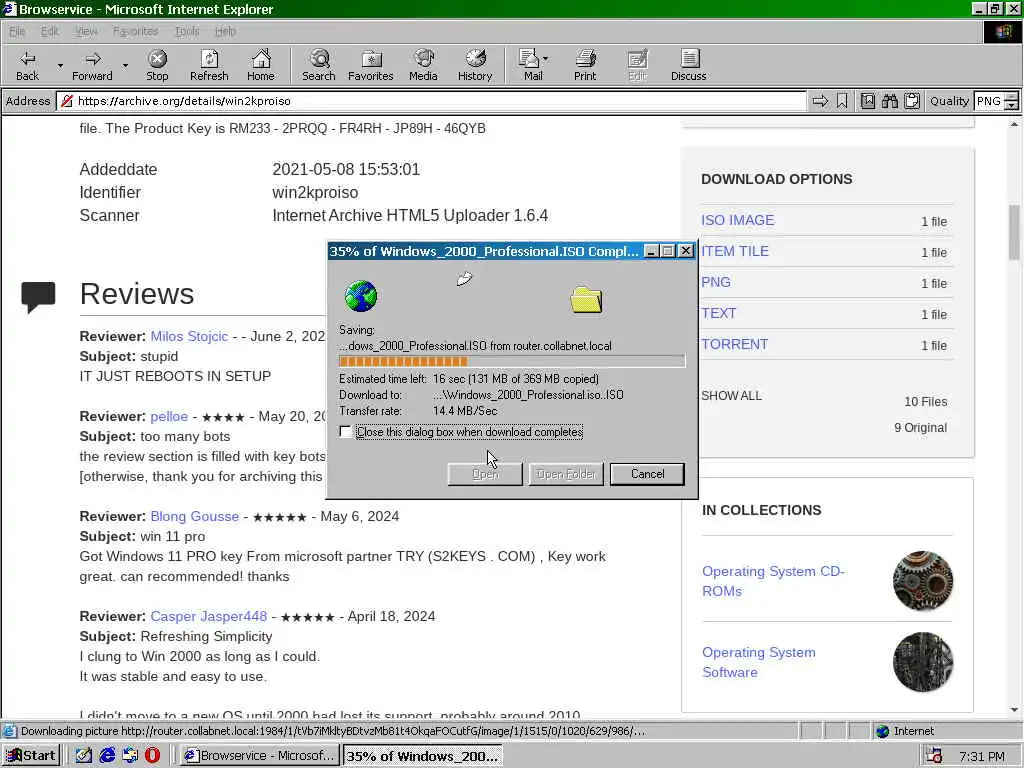Stop page loading with the Stop button
The width and height of the screenshot is (1024, 768).
click(157, 65)
